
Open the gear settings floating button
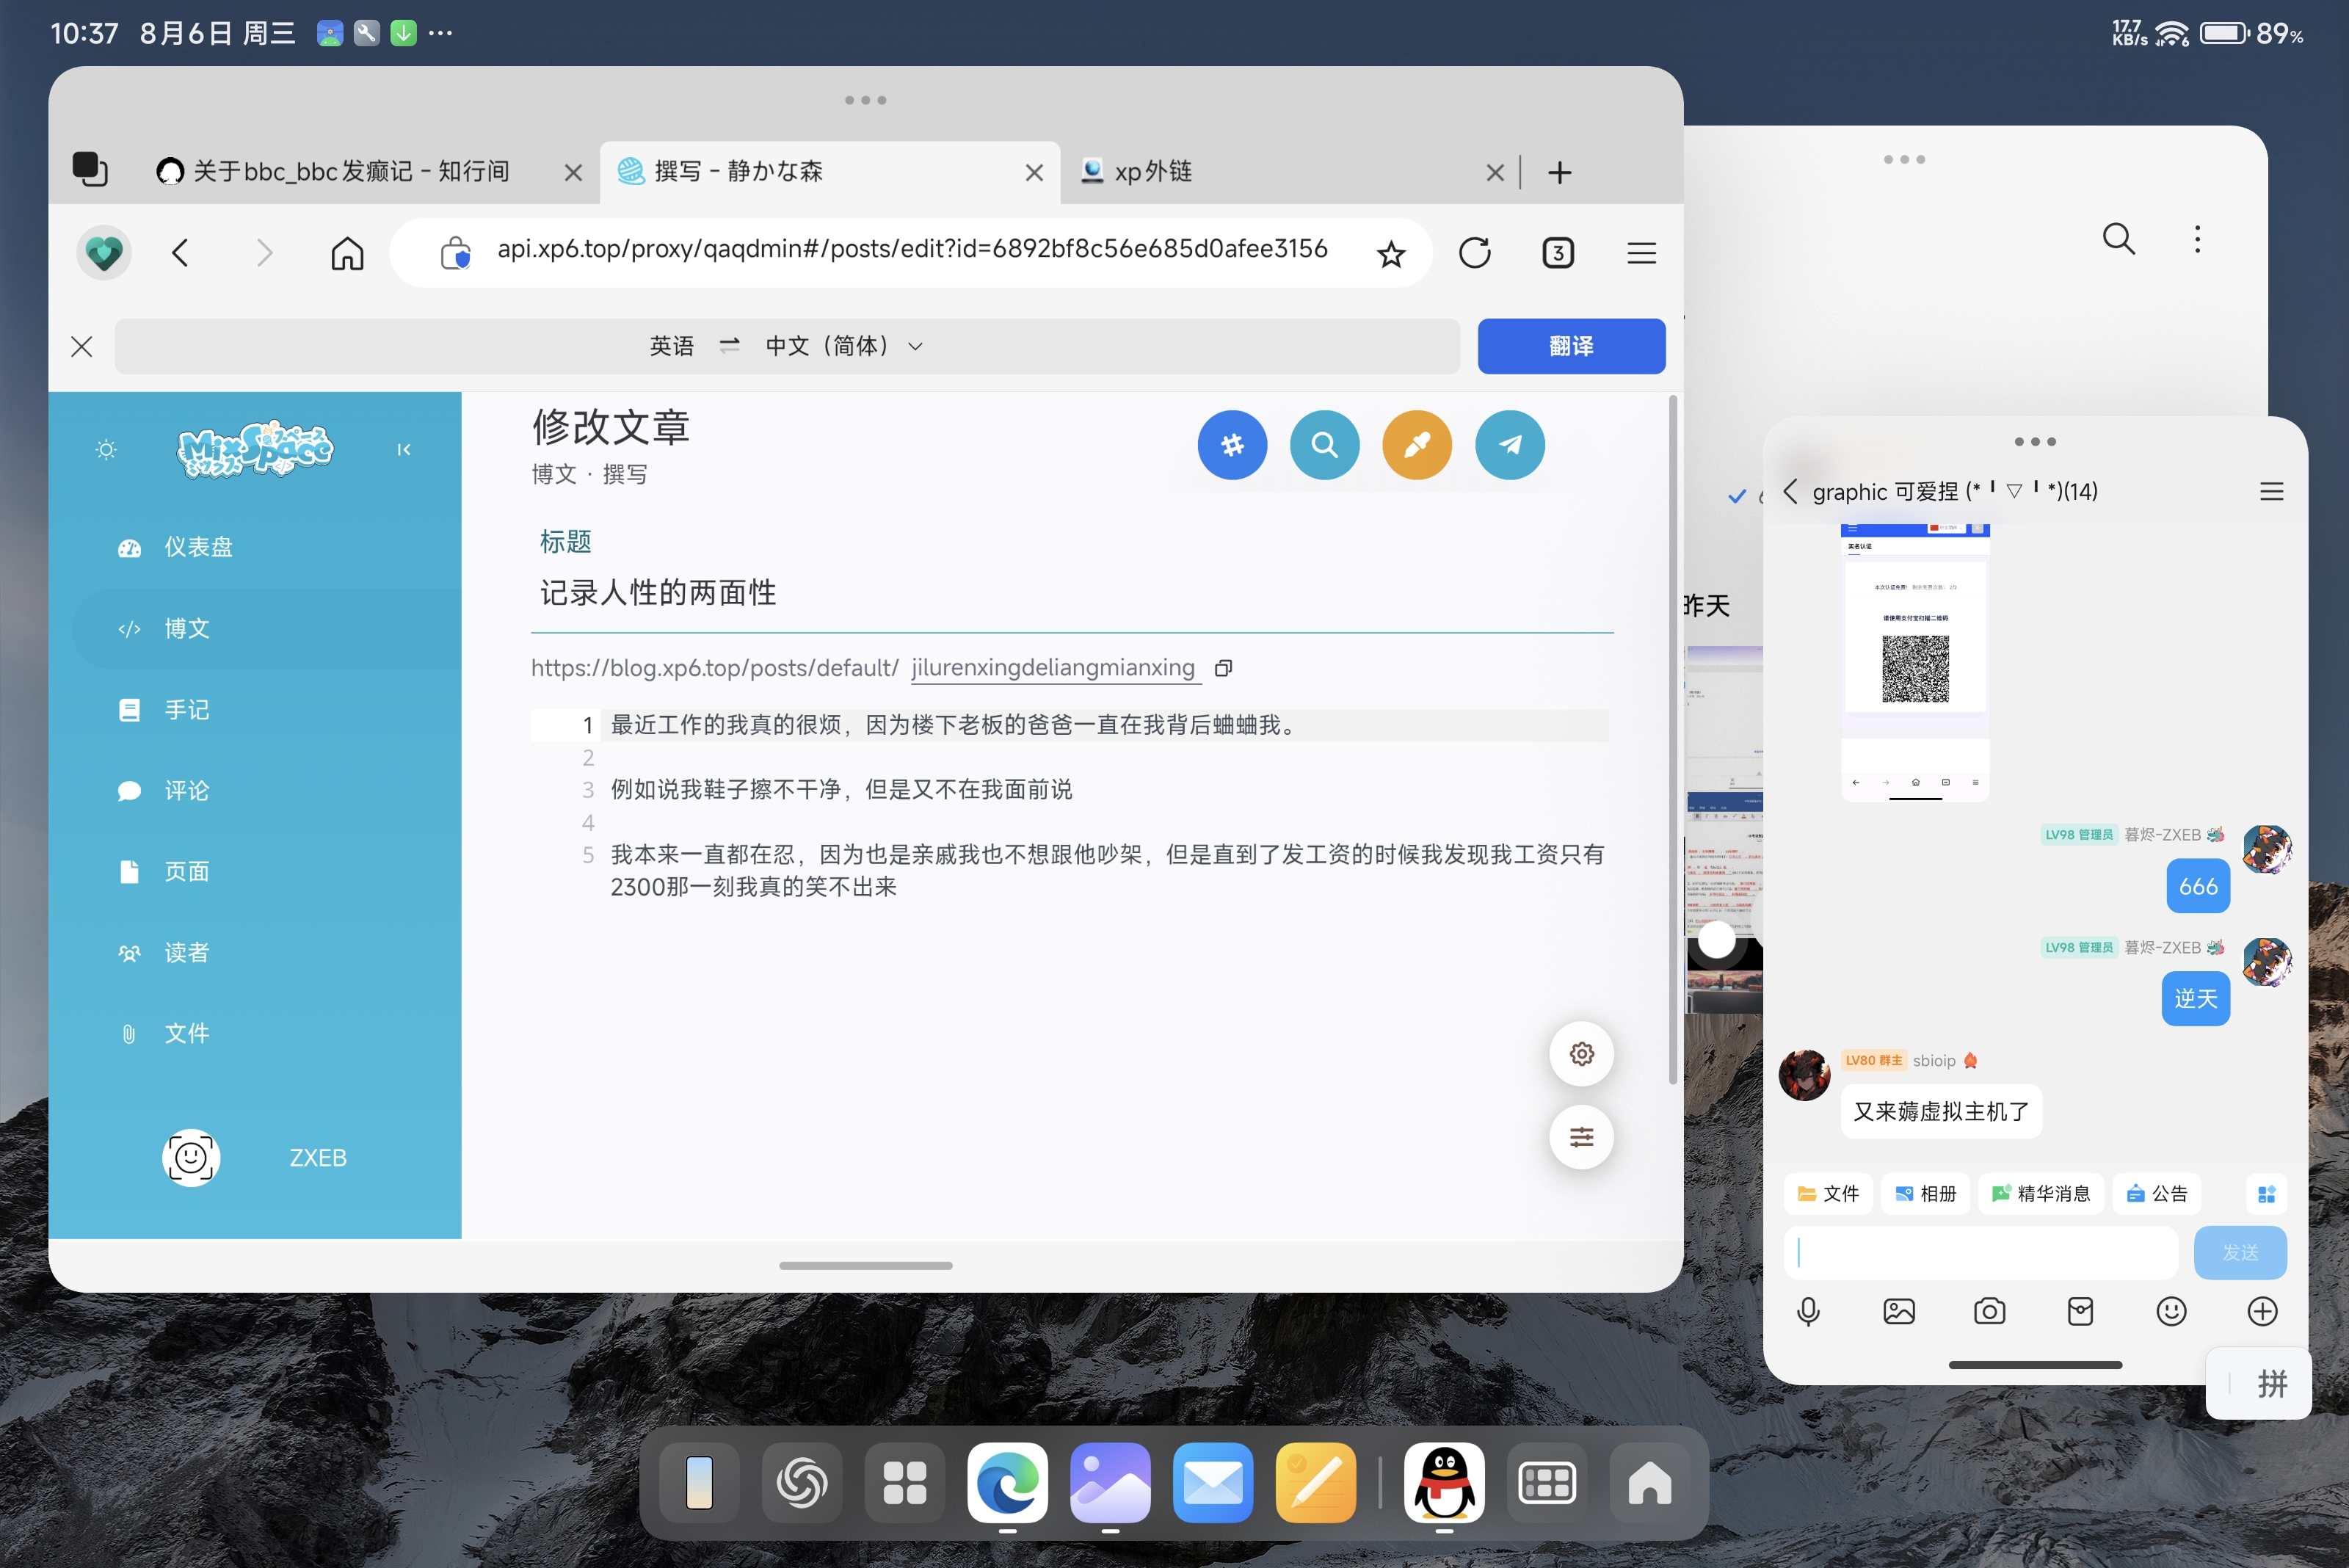(x=1581, y=1054)
